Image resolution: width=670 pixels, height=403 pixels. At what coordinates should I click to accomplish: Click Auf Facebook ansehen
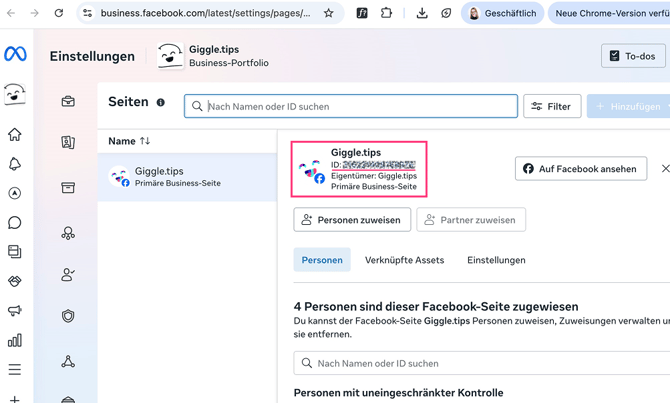point(581,169)
